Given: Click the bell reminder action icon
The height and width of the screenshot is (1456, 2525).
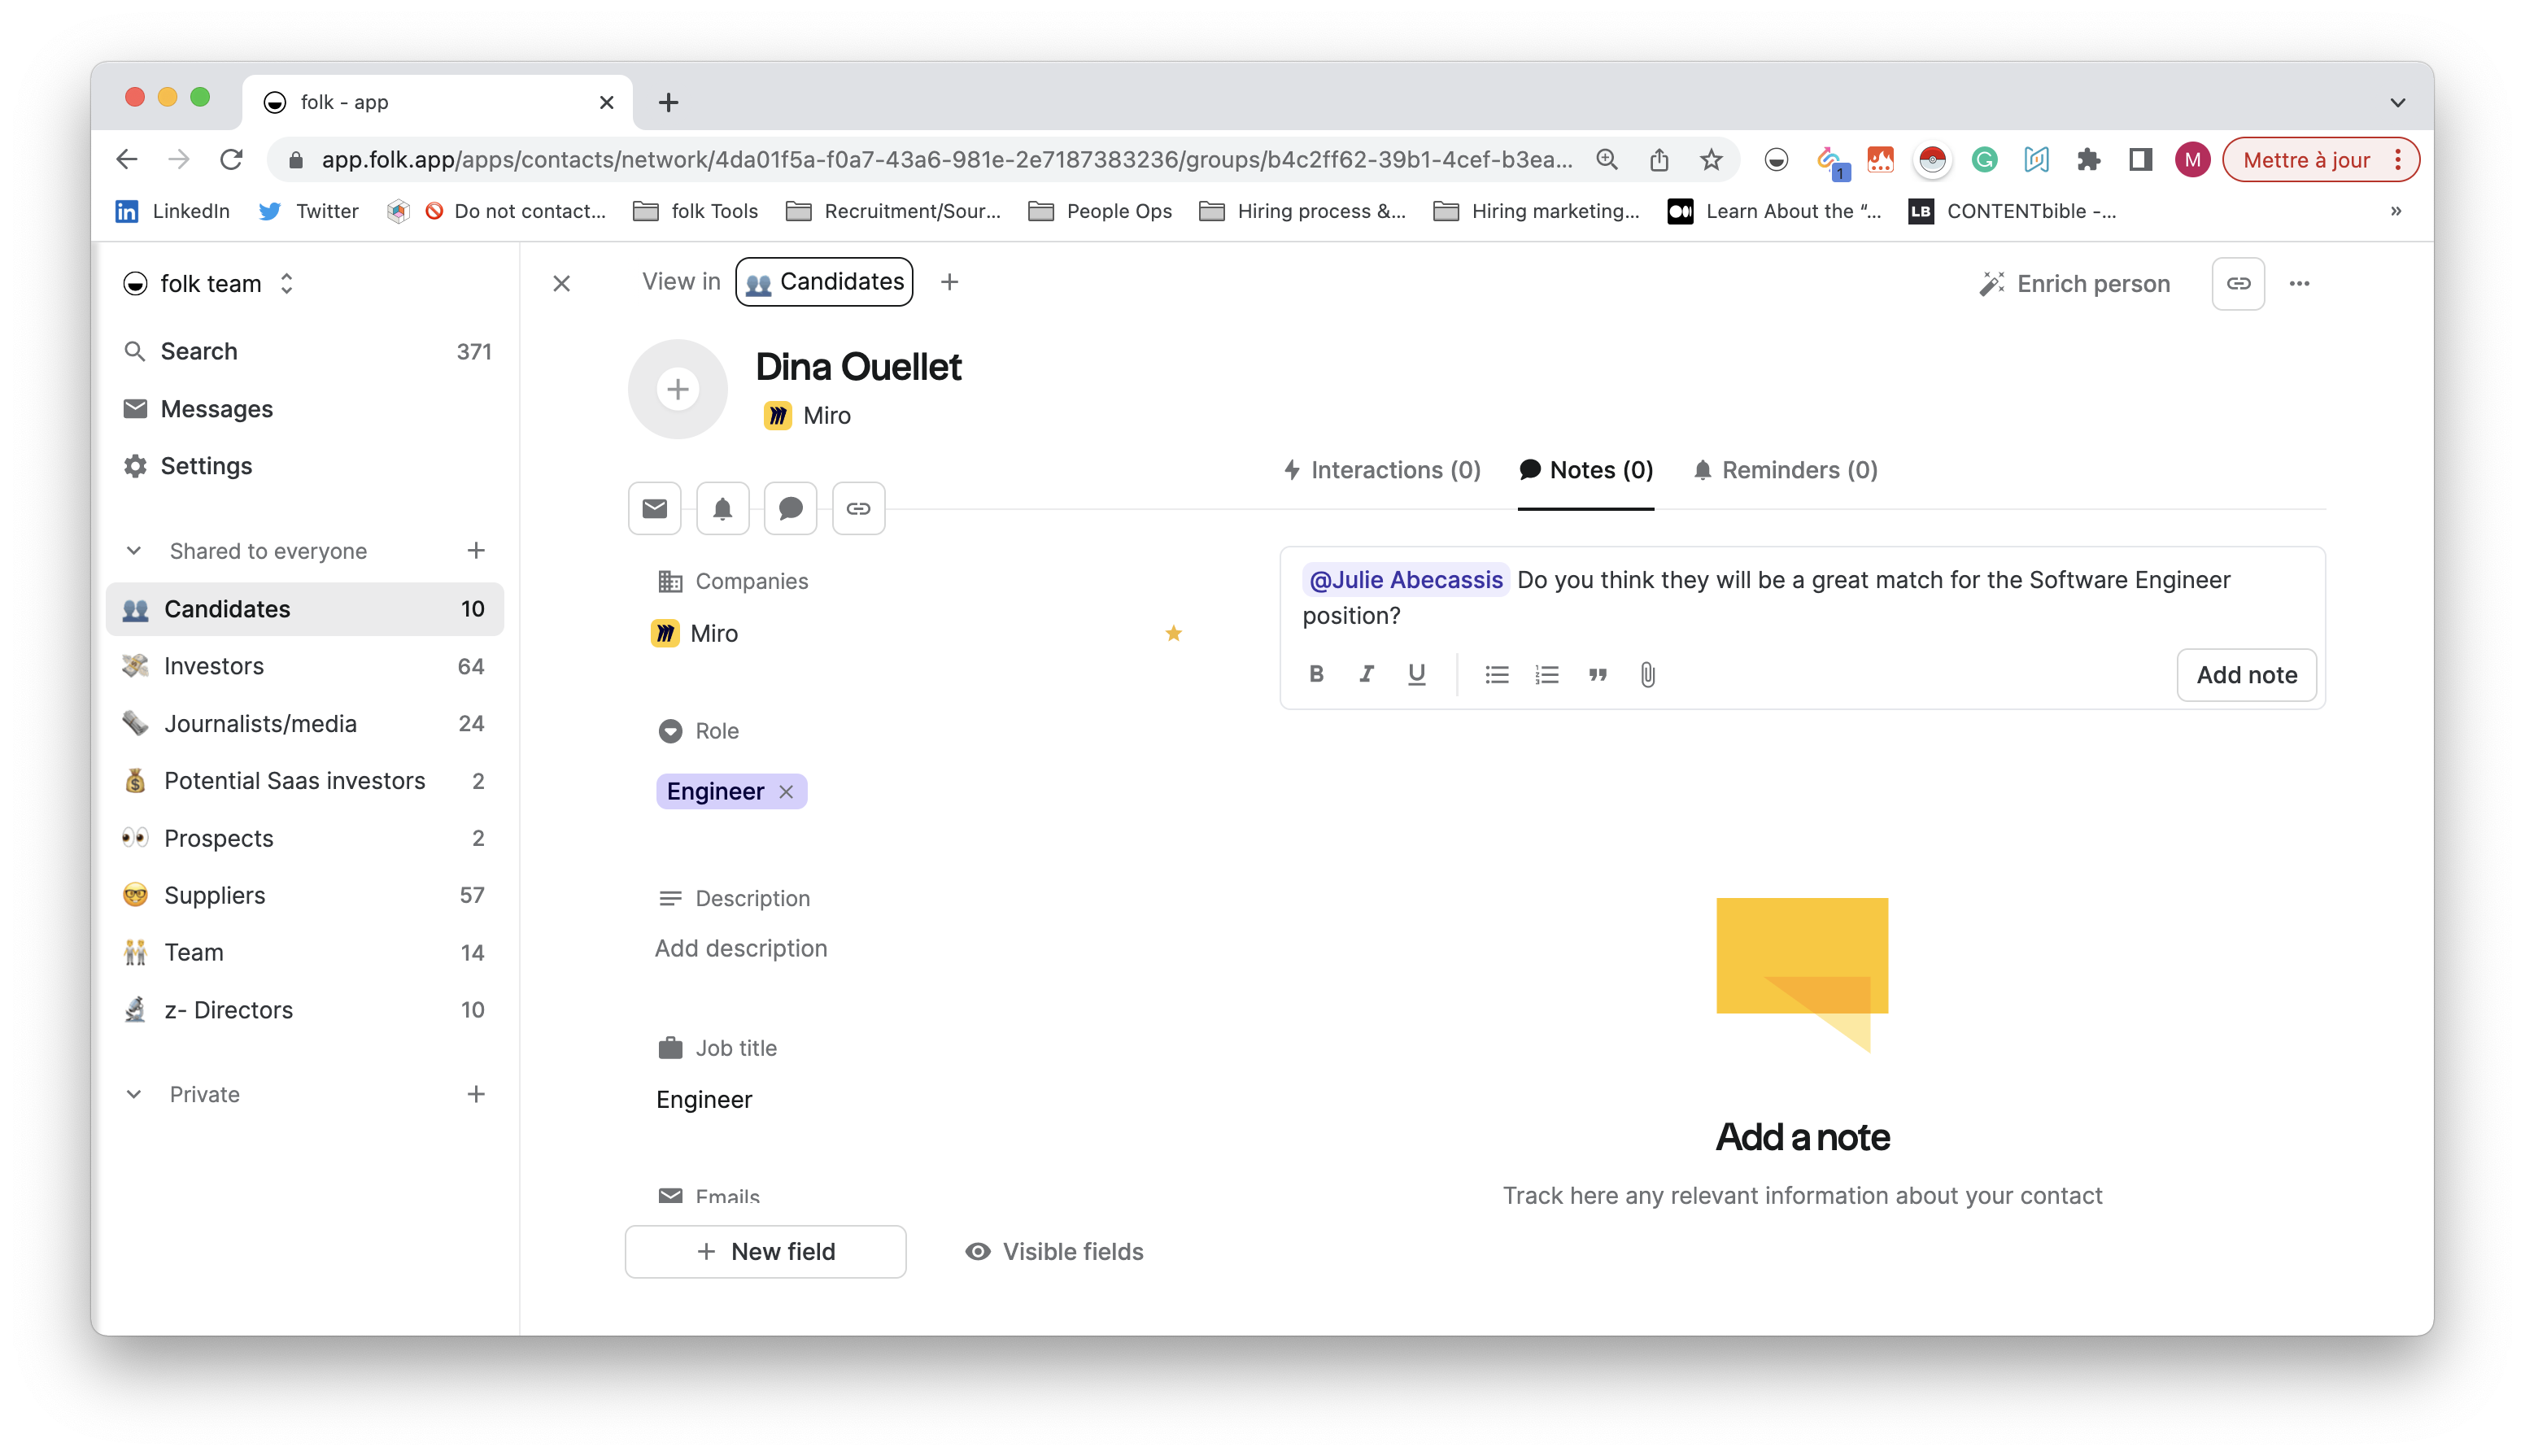Looking at the screenshot, I should (x=722, y=508).
